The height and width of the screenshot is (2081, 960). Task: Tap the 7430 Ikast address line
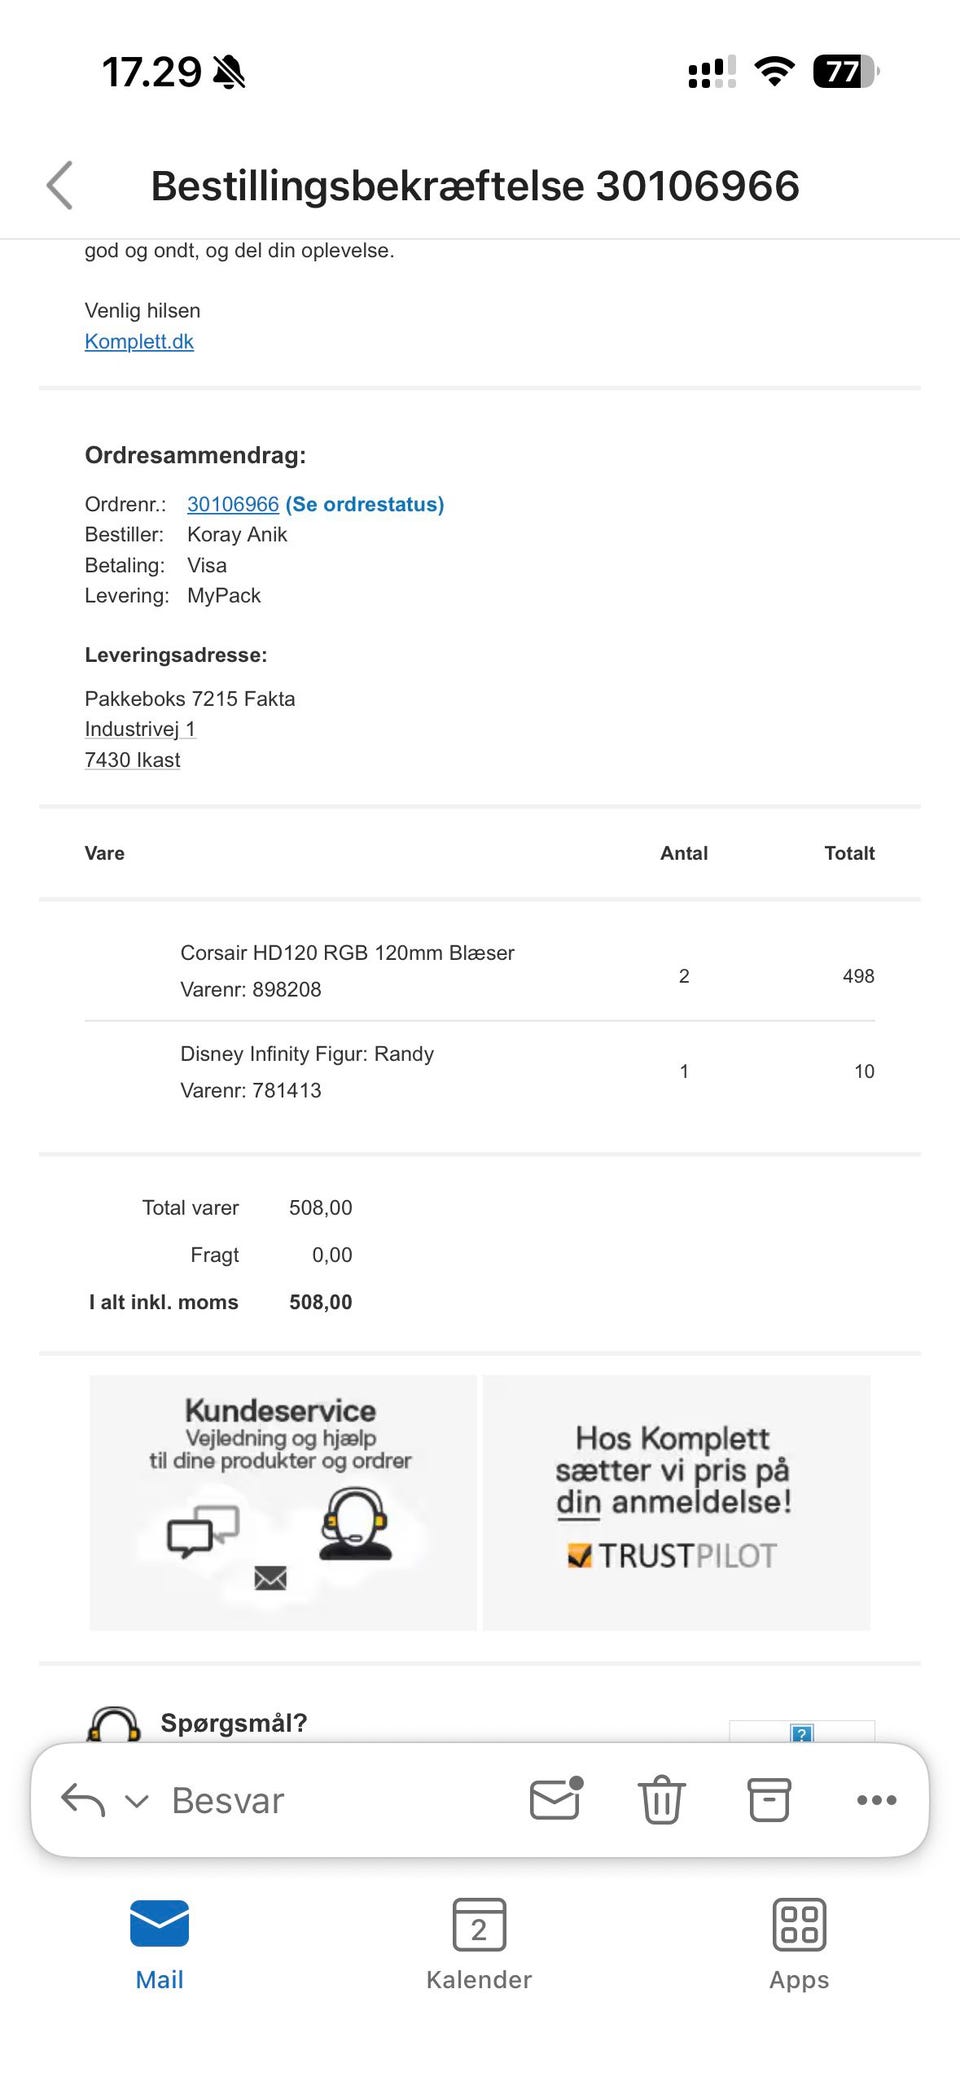(133, 760)
